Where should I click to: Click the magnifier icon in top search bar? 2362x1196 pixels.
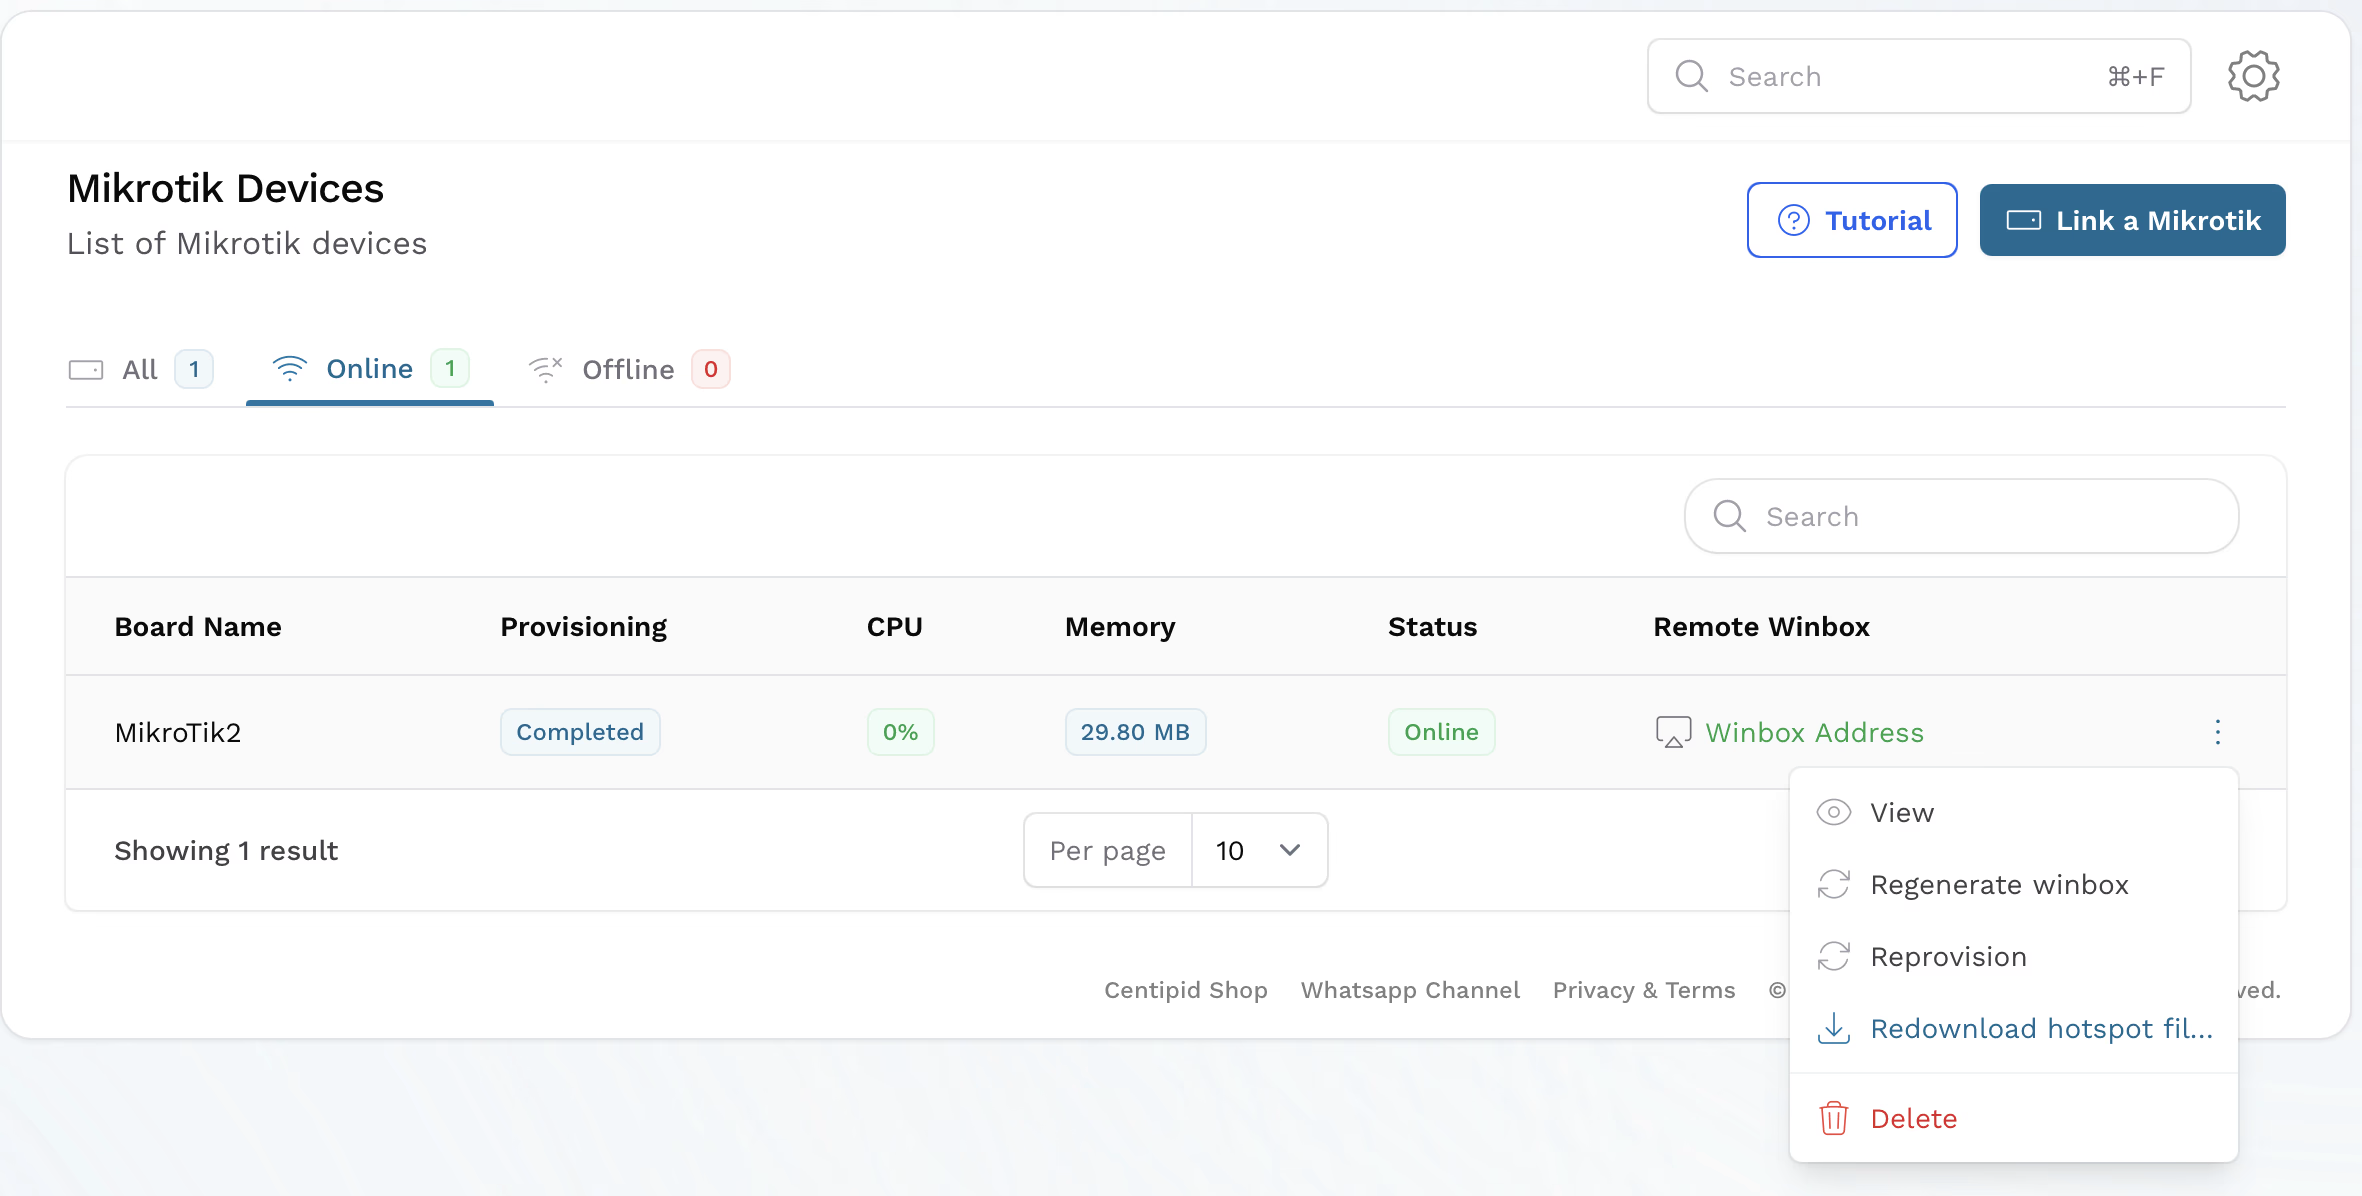(1691, 76)
